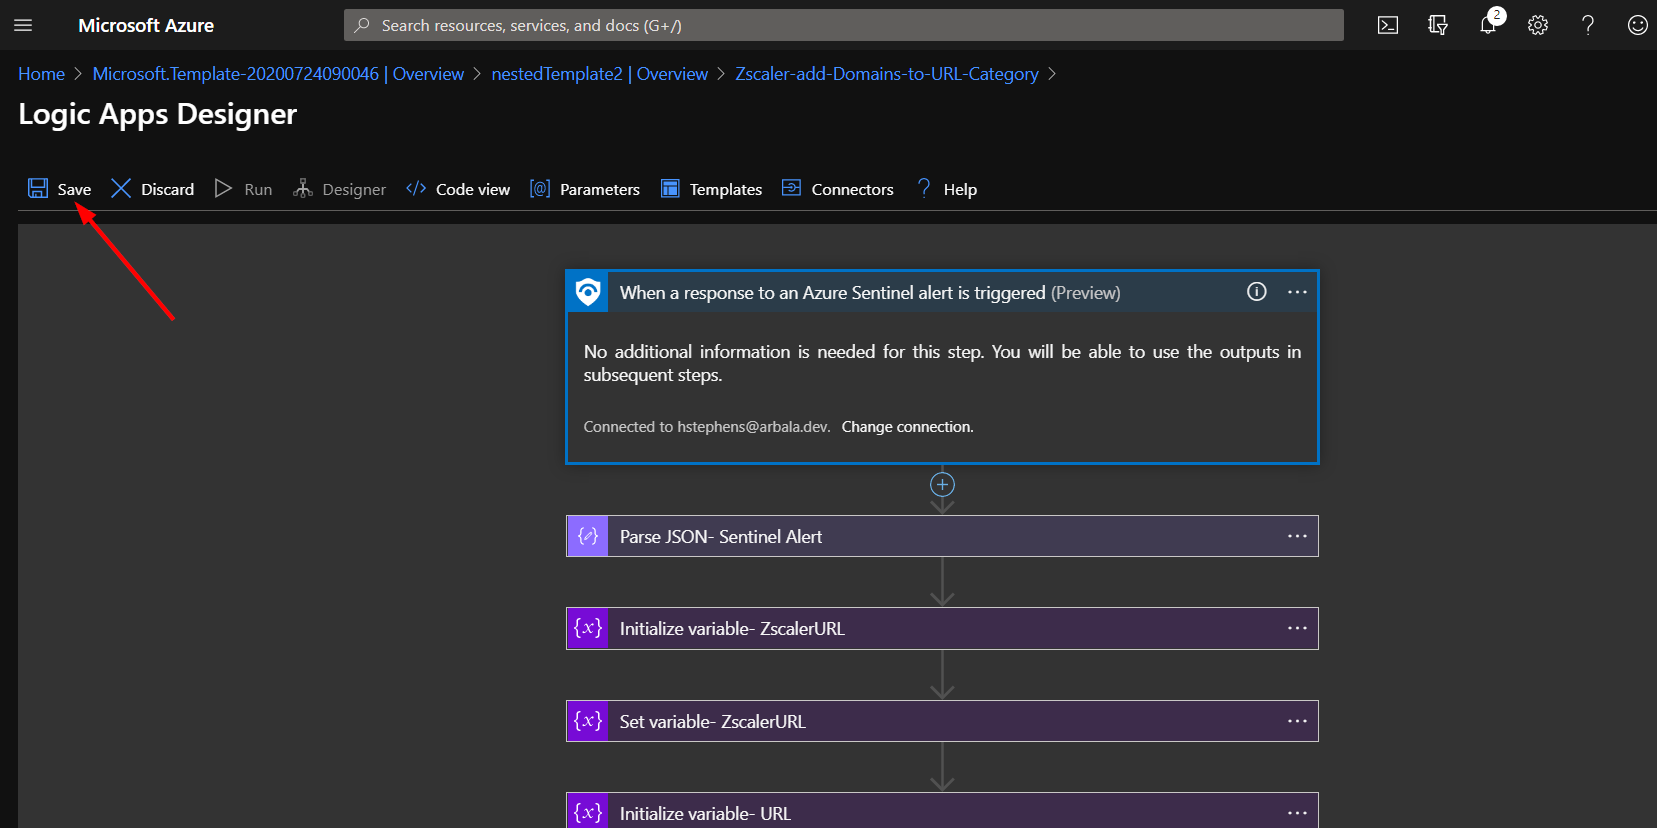This screenshot has width=1657, height=828.
Task: Select Save in the command bar
Action: (60, 189)
